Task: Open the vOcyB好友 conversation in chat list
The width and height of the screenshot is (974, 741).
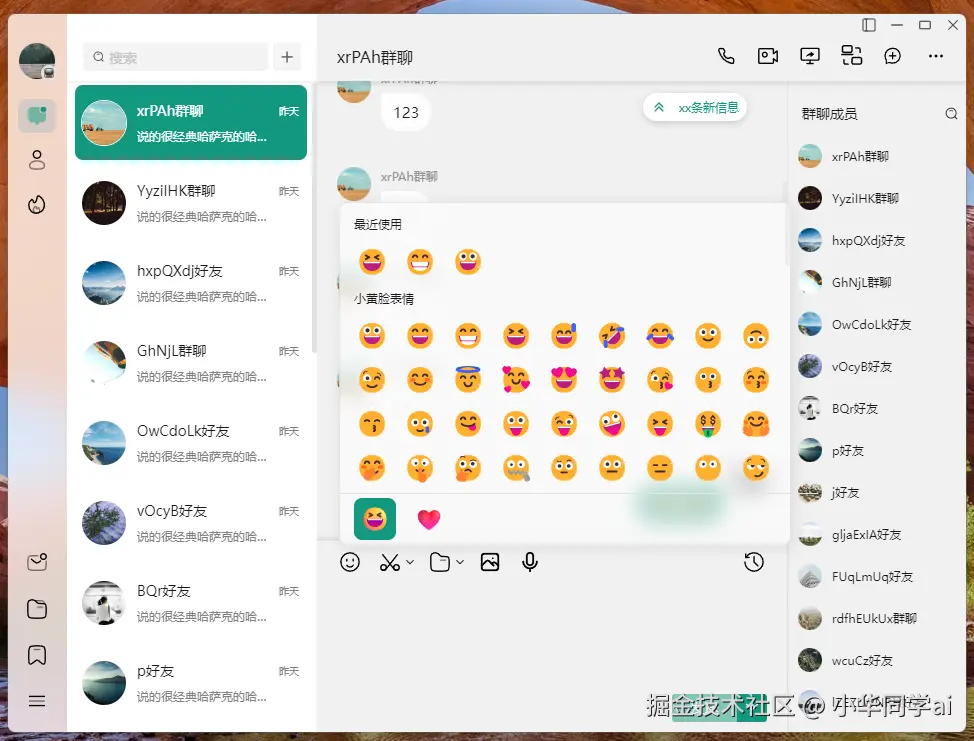Action: click(x=191, y=523)
